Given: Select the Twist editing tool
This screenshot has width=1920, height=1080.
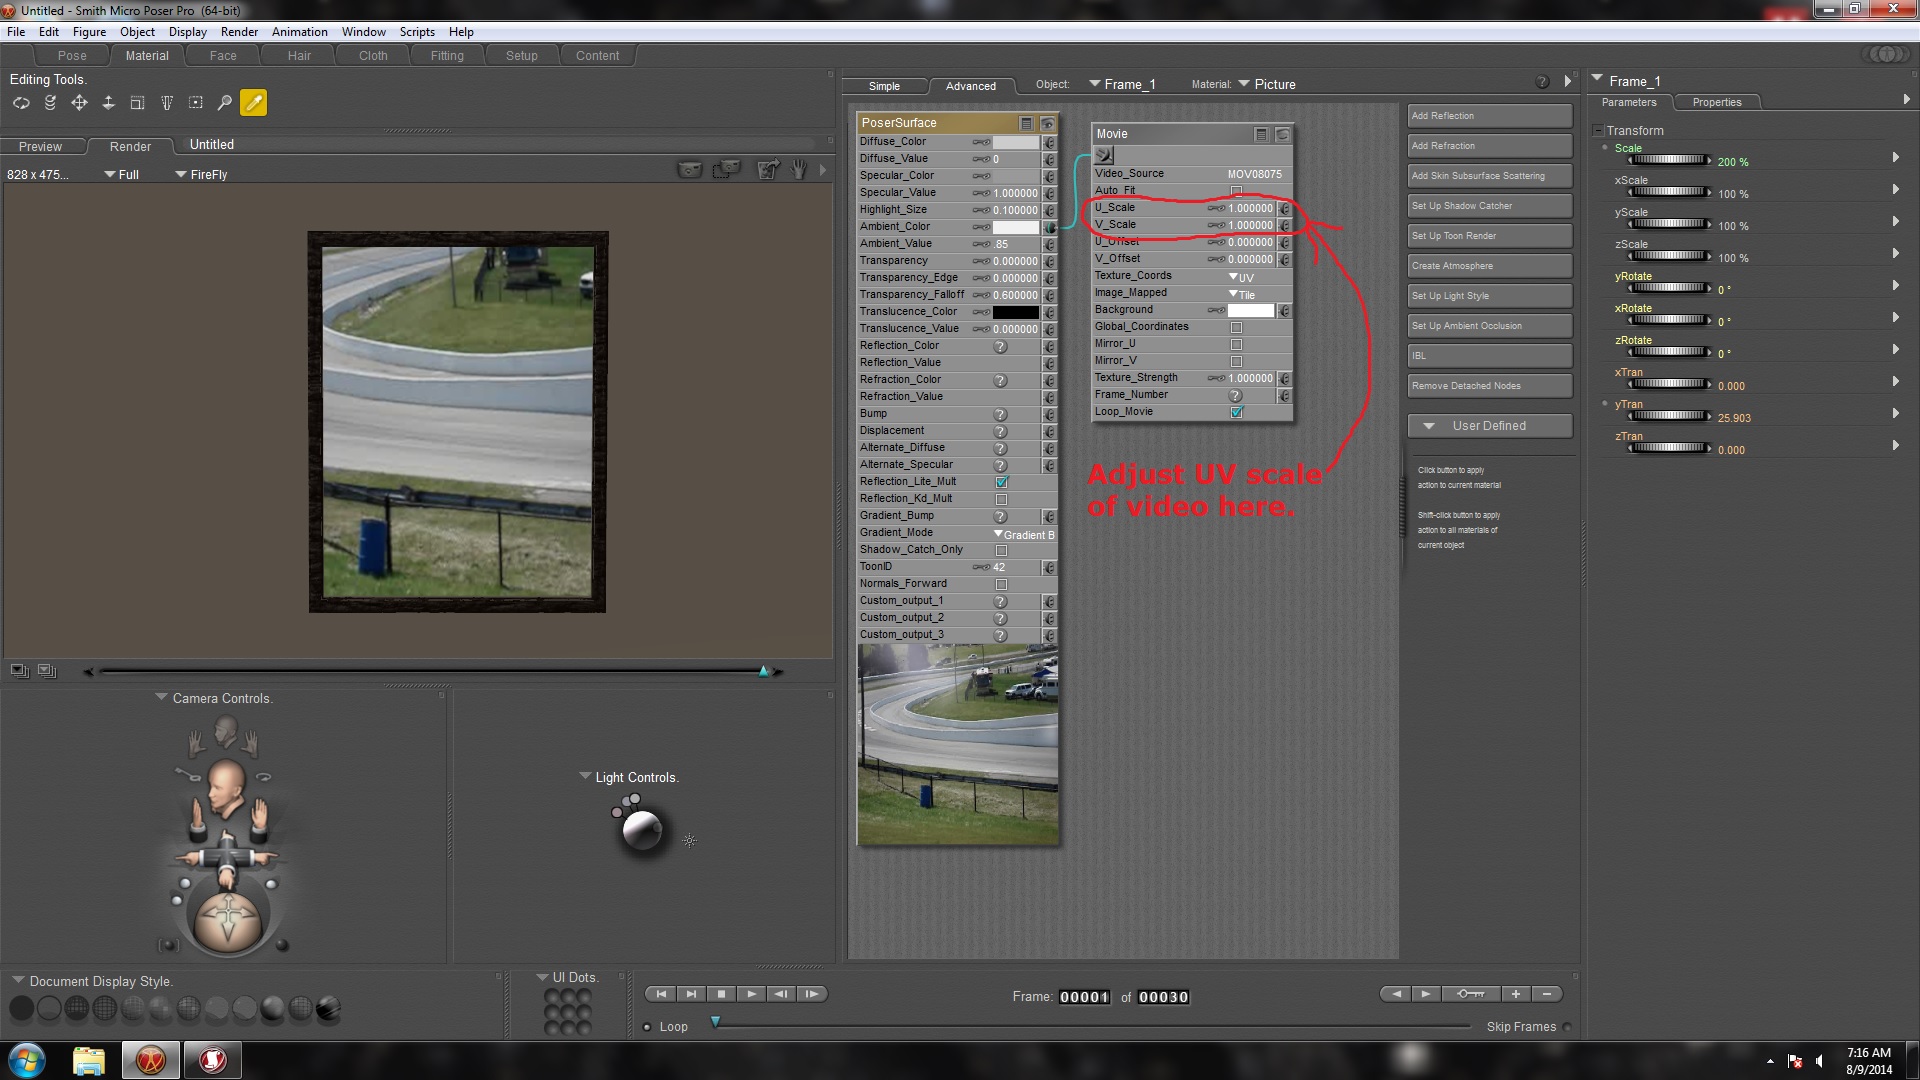Looking at the screenshot, I should tap(50, 103).
